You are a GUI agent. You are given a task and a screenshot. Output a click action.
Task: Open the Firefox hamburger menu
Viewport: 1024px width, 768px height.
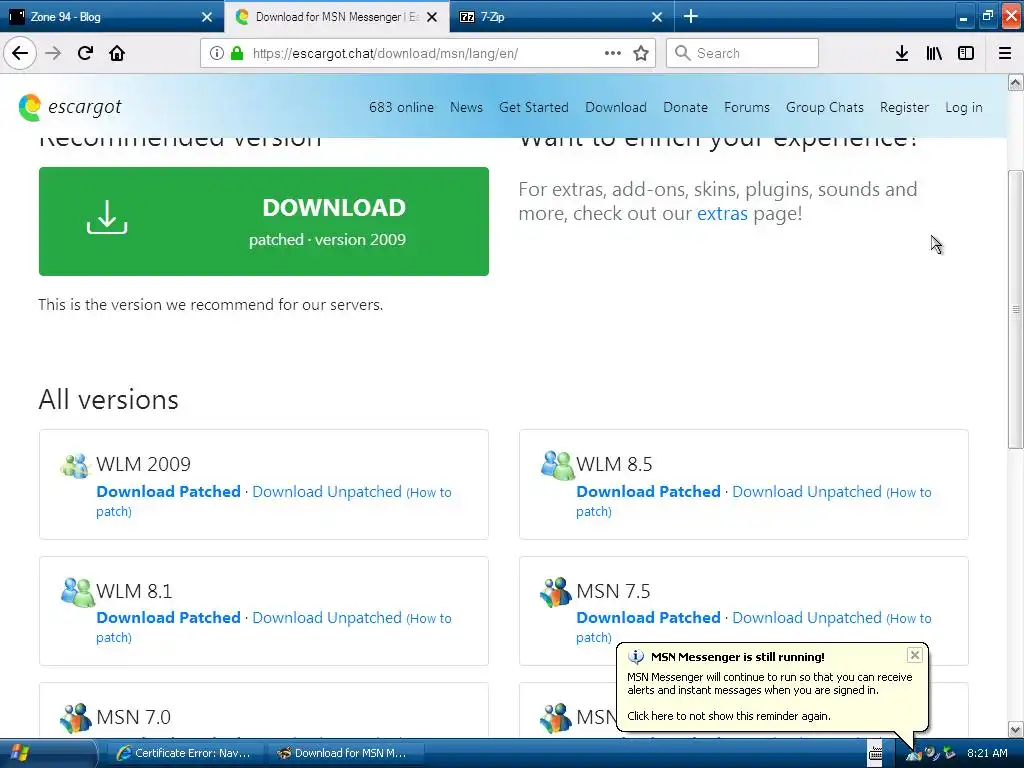click(x=1005, y=53)
